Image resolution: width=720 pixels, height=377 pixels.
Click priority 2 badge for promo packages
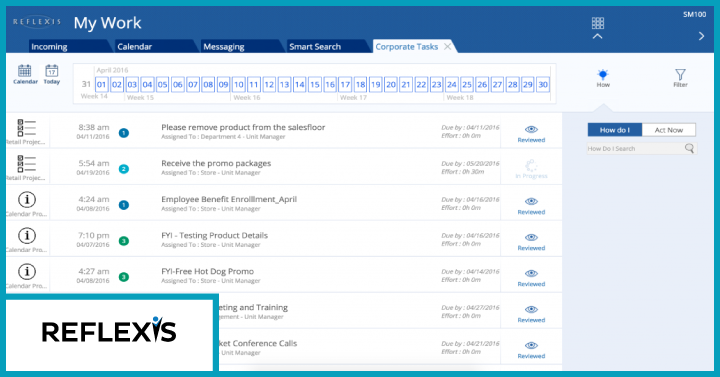(124, 169)
